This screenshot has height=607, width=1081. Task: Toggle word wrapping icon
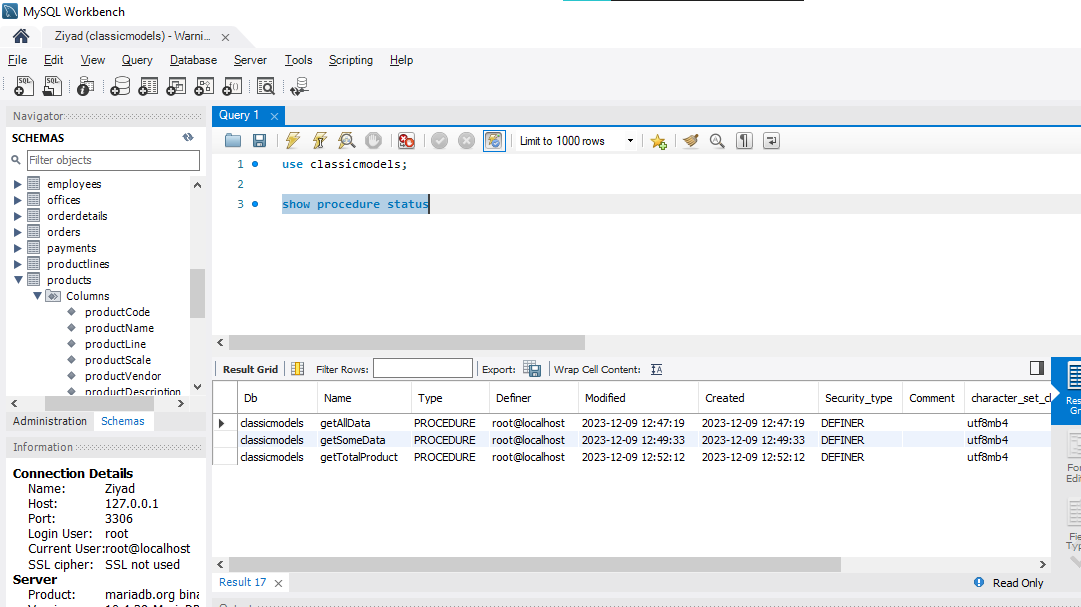(x=771, y=141)
